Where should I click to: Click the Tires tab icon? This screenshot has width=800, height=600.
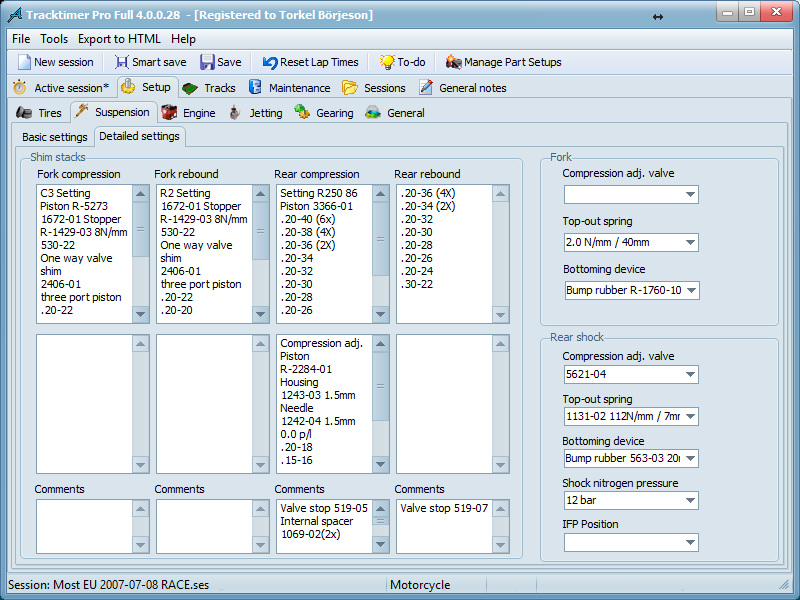click(x=24, y=112)
